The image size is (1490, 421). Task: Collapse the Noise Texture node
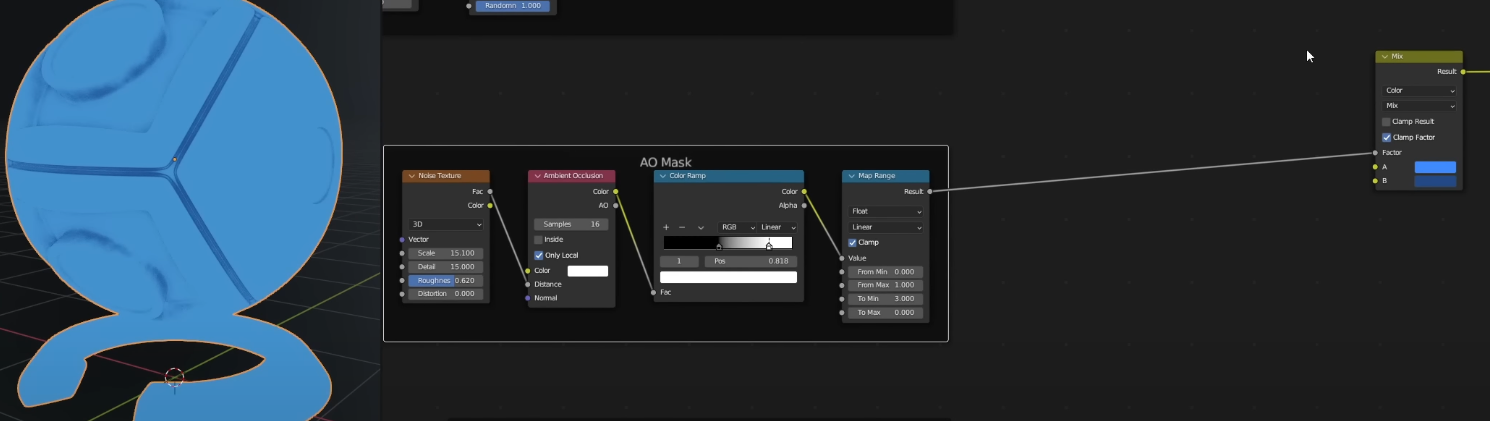[411, 176]
